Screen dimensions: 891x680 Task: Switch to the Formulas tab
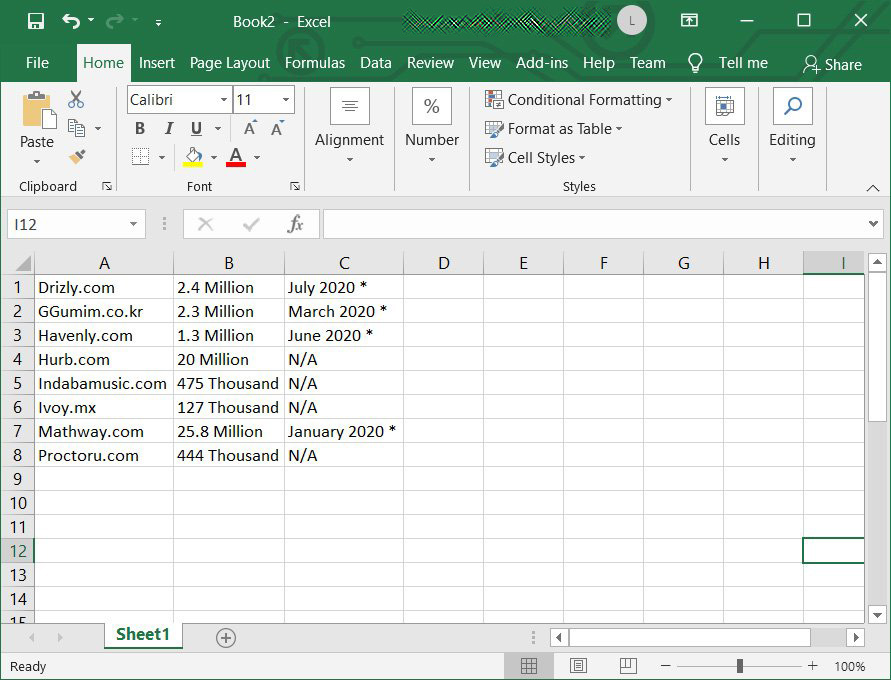tap(315, 62)
